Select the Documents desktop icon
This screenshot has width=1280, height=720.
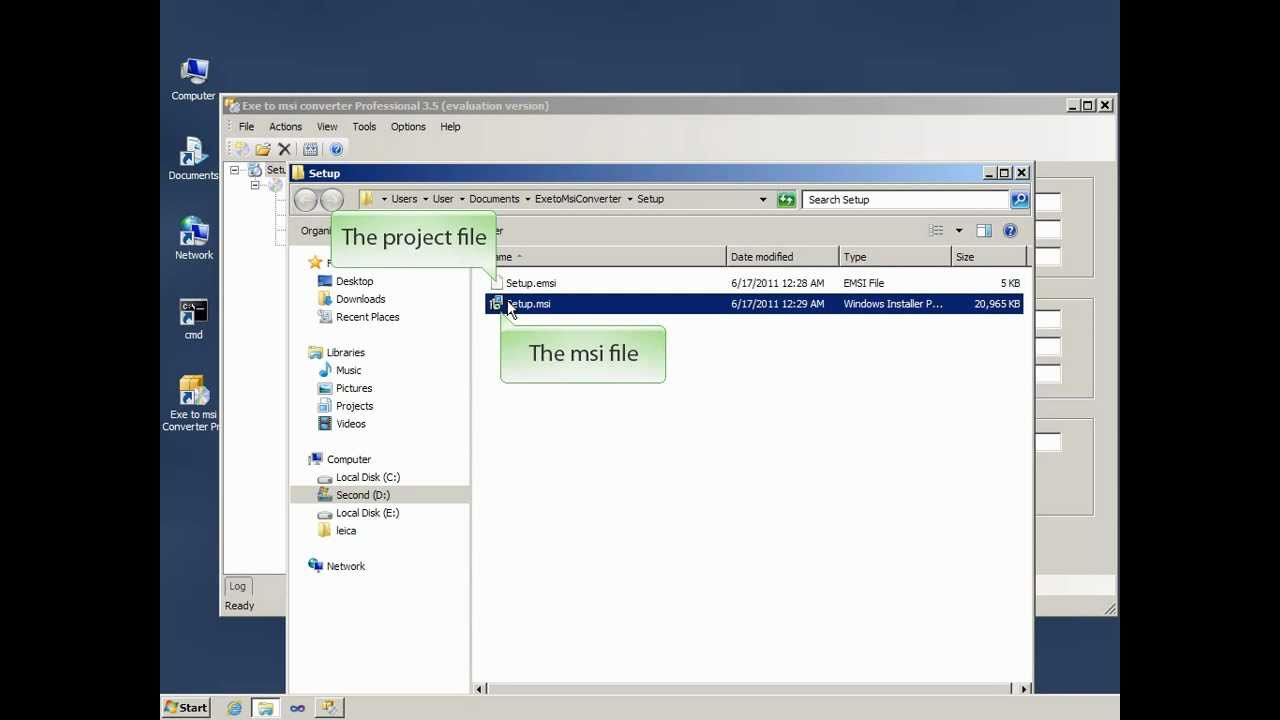193,159
